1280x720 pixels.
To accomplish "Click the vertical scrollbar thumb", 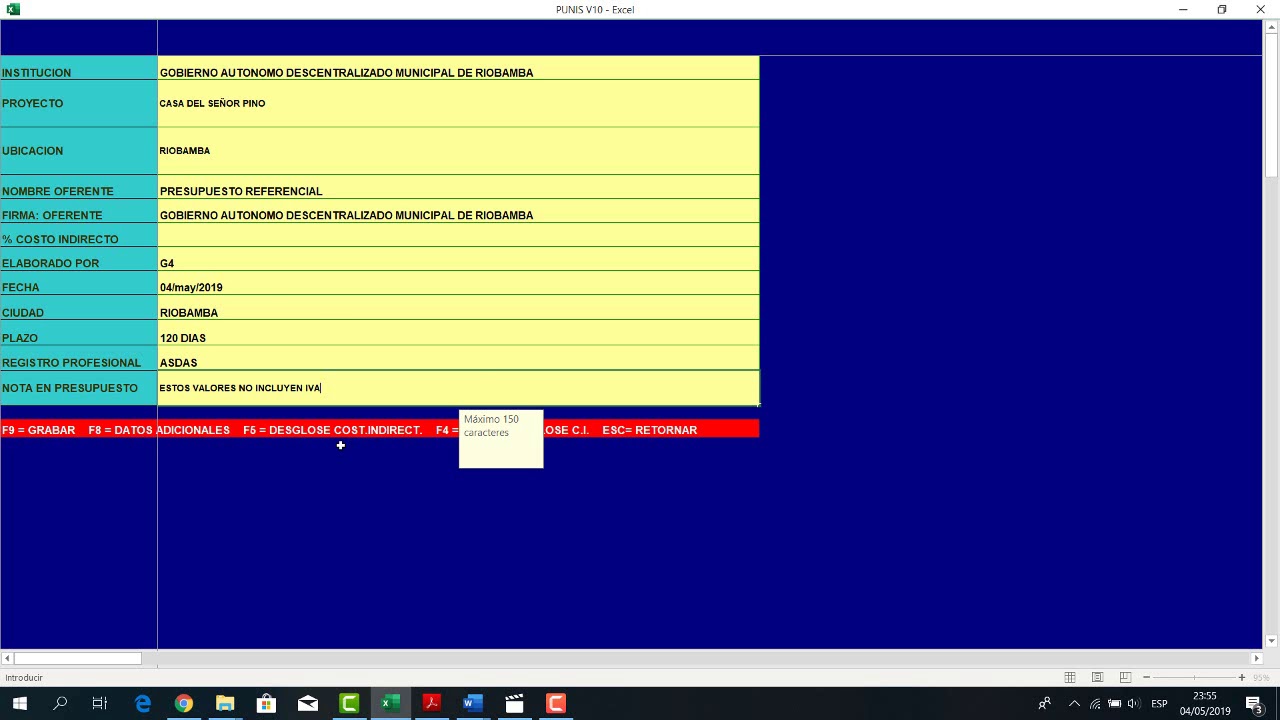I will (1271, 105).
